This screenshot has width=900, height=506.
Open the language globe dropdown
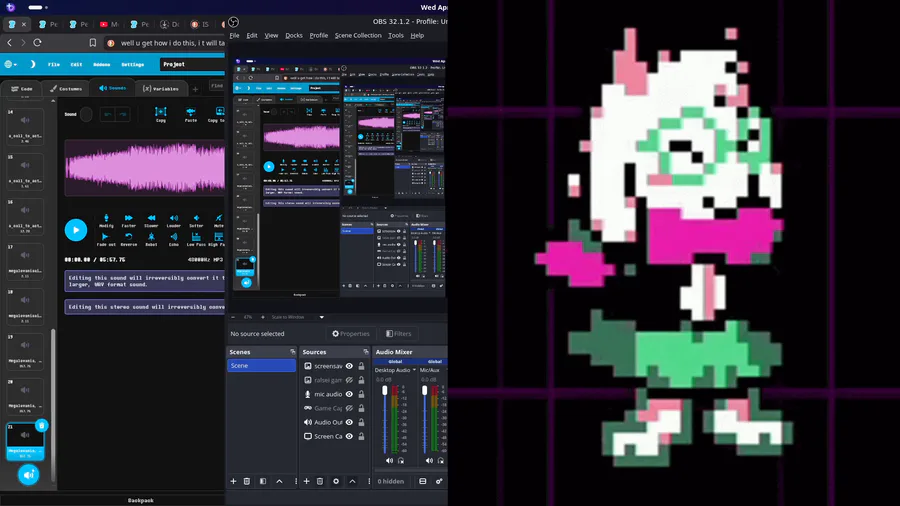click(x=10, y=64)
